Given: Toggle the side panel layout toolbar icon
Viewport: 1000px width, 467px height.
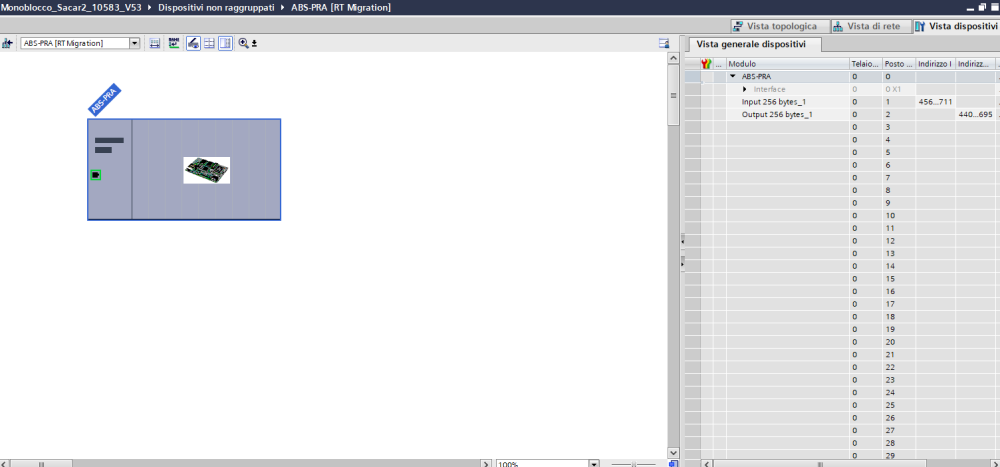Looking at the screenshot, I should tap(225, 43).
